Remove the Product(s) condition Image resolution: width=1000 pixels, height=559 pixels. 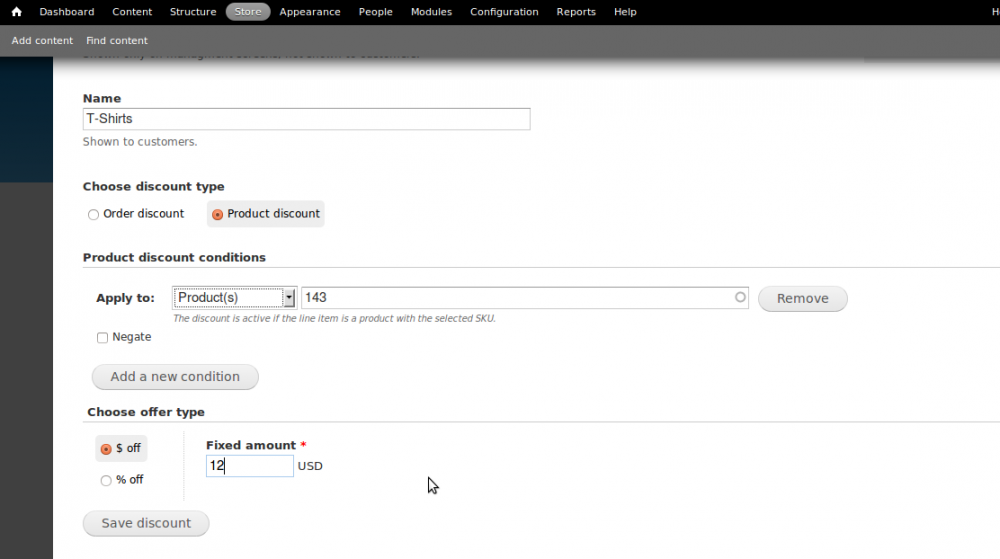(802, 298)
